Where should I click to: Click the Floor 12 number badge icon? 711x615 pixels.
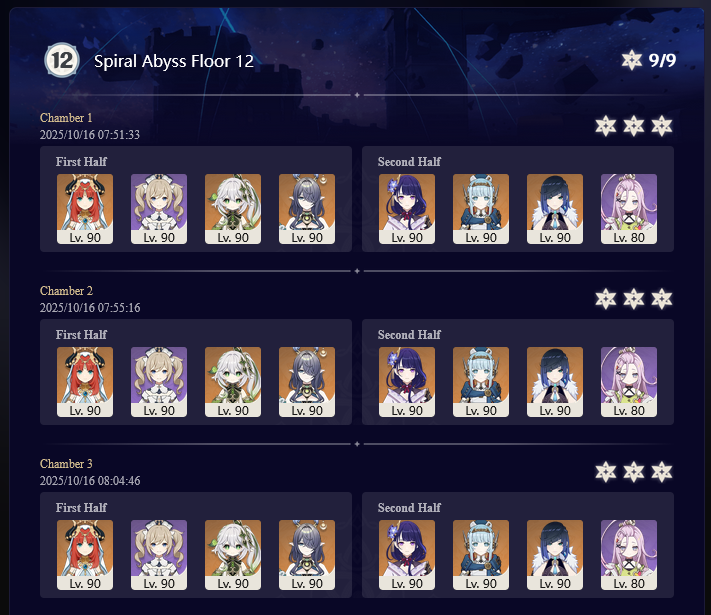tap(62, 60)
